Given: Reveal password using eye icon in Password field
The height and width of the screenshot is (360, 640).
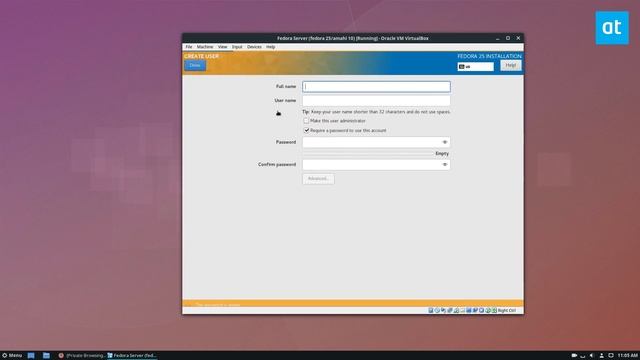Looking at the screenshot, I should coord(444,142).
